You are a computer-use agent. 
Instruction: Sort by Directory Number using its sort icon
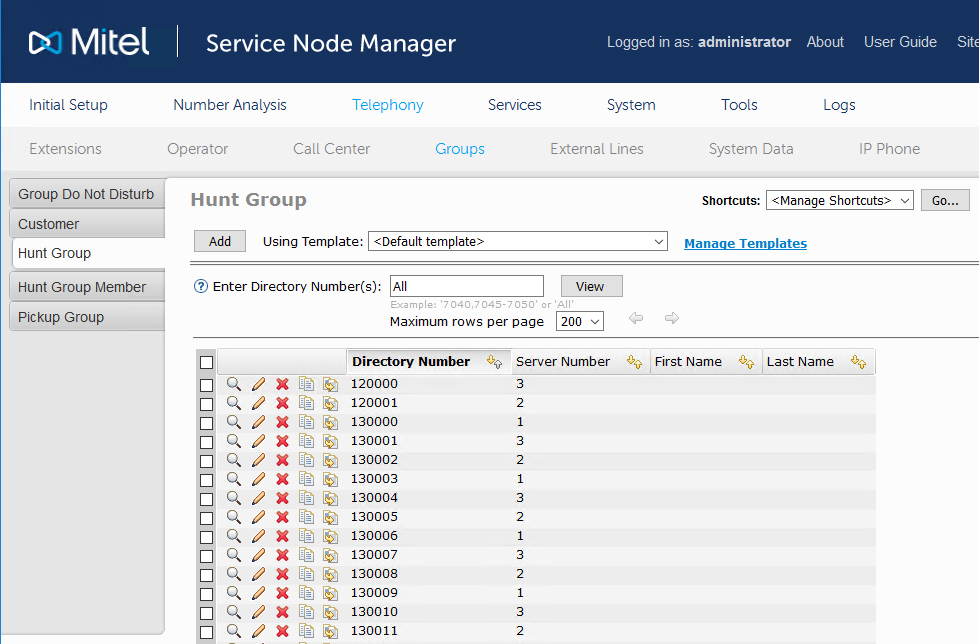494,362
